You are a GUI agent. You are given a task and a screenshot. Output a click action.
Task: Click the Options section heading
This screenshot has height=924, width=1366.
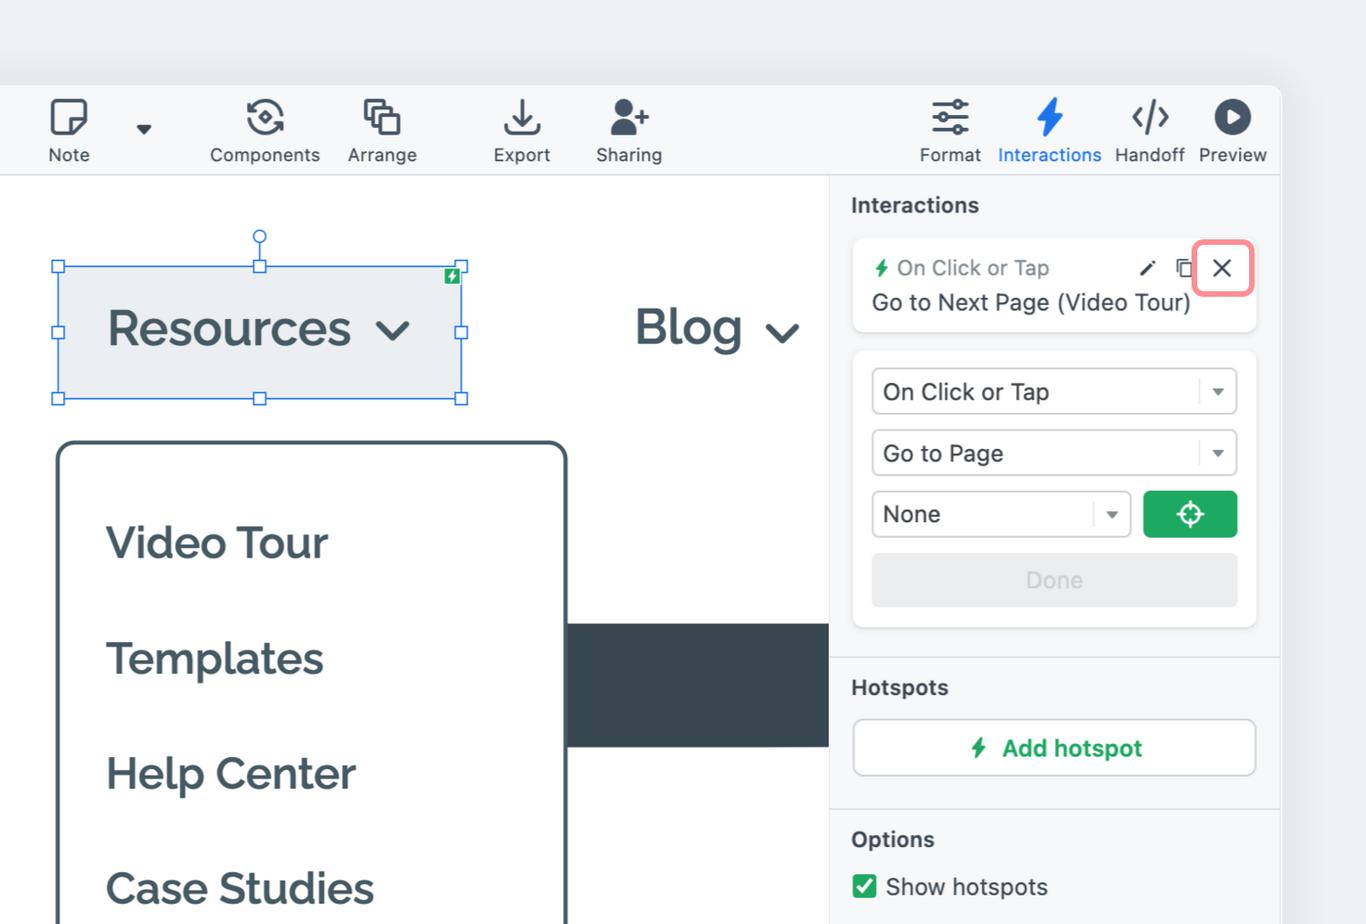click(x=893, y=840)
